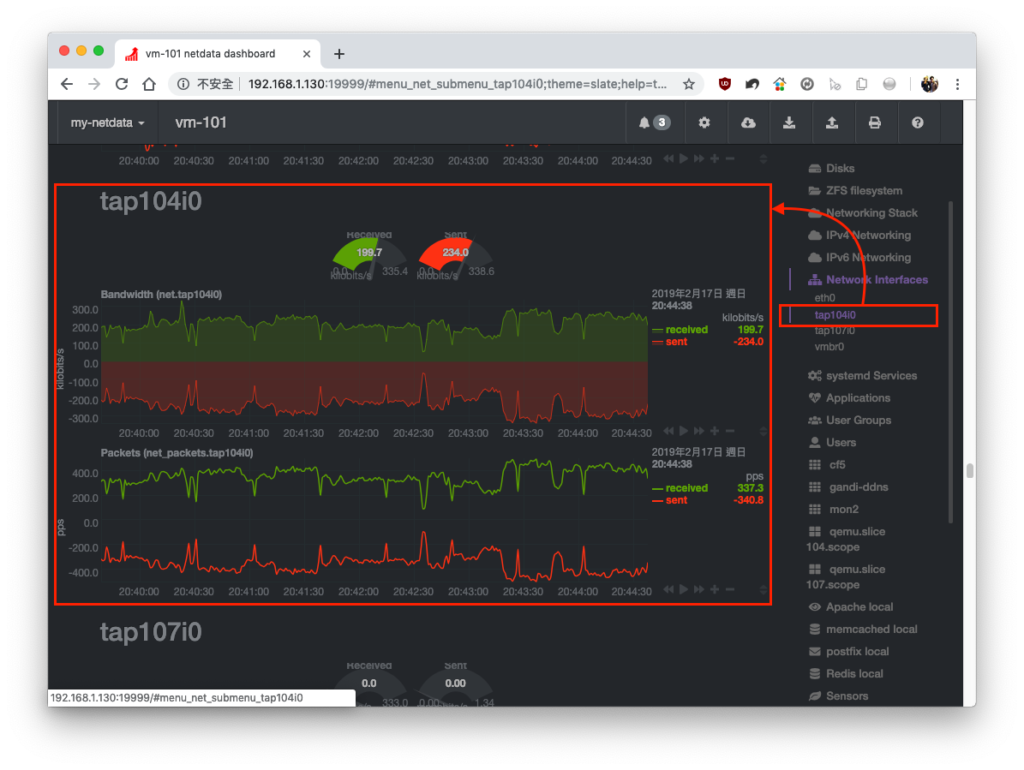The image size is (1024, 770).
Task: Click the export snapshot download icon
Action: point(789,123)
